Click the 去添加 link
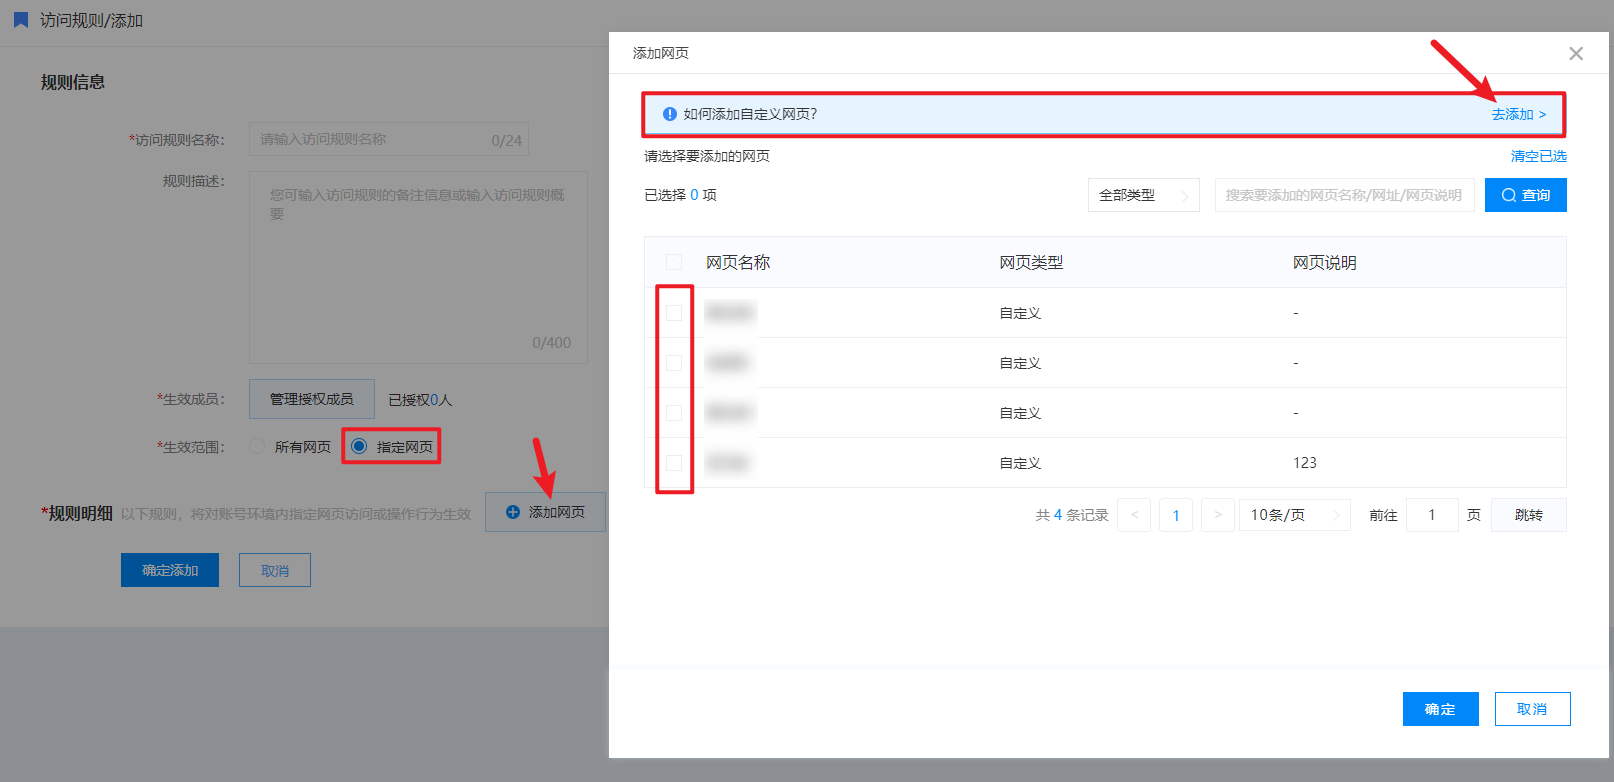1614x782 pixels. 1518,114
